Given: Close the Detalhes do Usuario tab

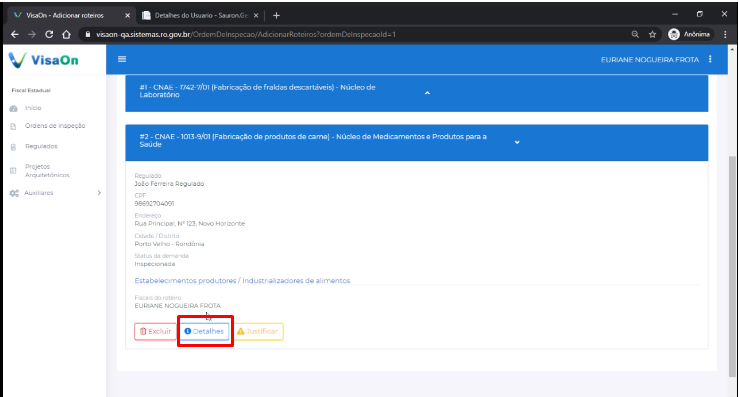Looking at the screenshot, I should (256, 16).
